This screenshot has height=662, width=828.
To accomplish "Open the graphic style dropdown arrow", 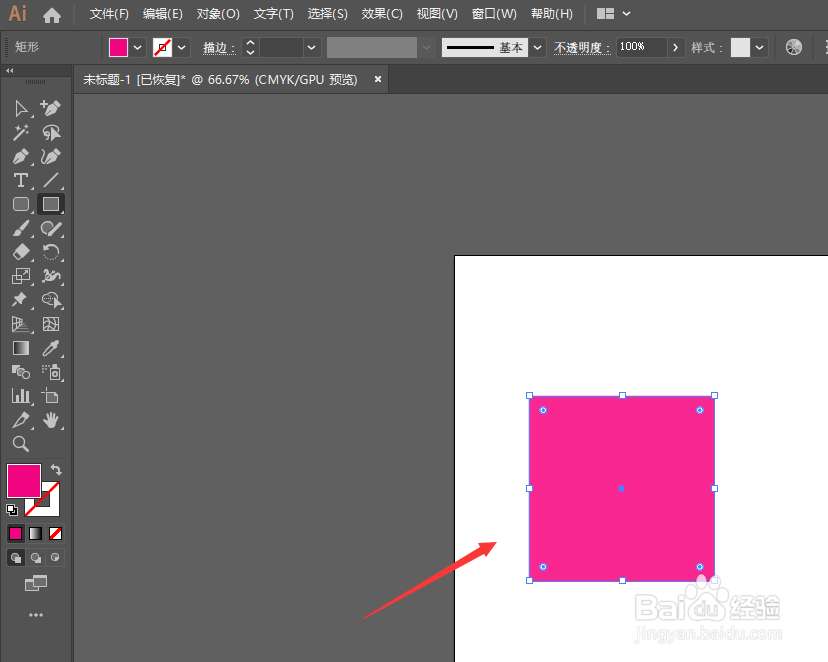I will tap(759, 48).
